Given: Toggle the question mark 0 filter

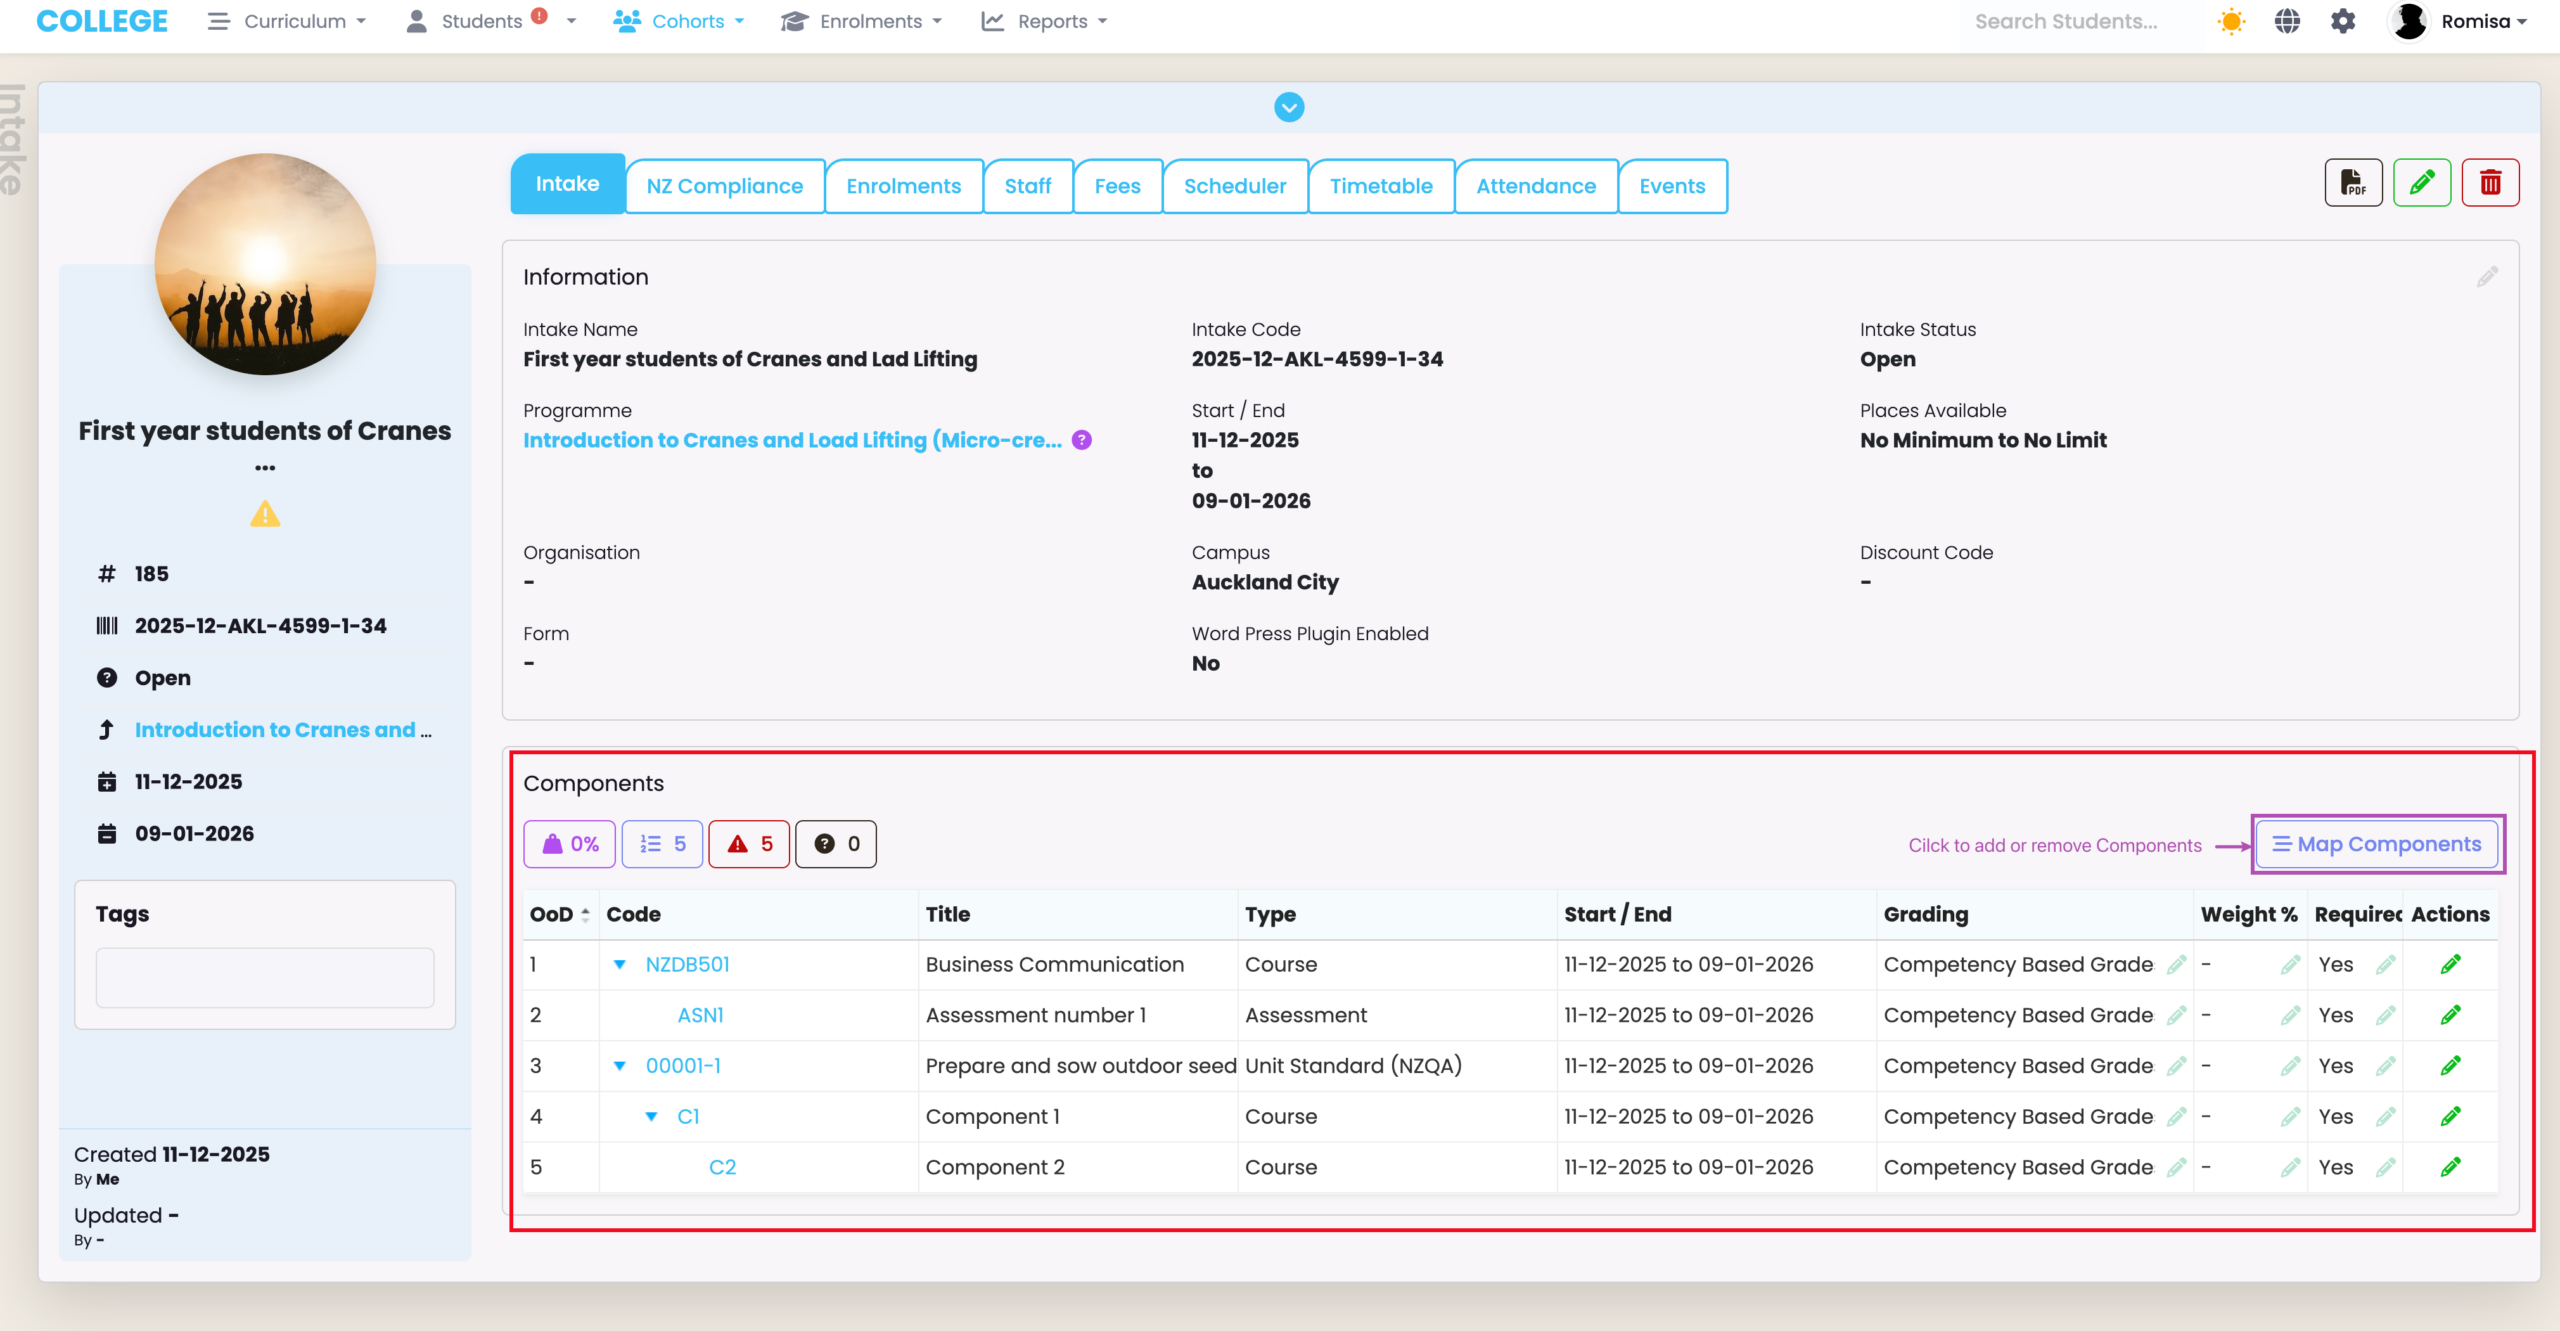Looking at the screenshot, I should click(836, 844).
